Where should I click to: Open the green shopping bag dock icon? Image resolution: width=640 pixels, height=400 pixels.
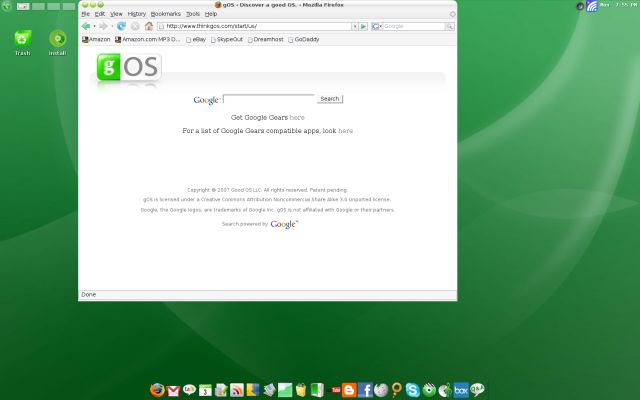coord(301,390)
